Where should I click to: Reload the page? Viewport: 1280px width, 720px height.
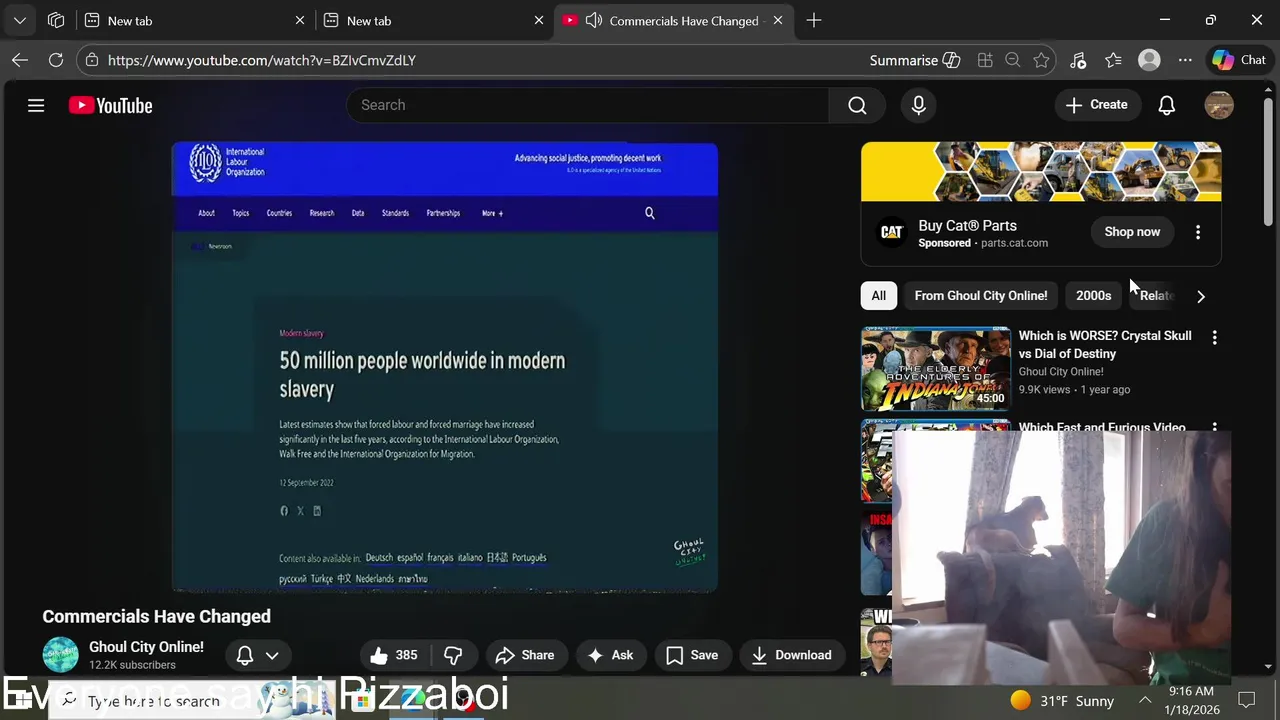click(x=56, y=60)
